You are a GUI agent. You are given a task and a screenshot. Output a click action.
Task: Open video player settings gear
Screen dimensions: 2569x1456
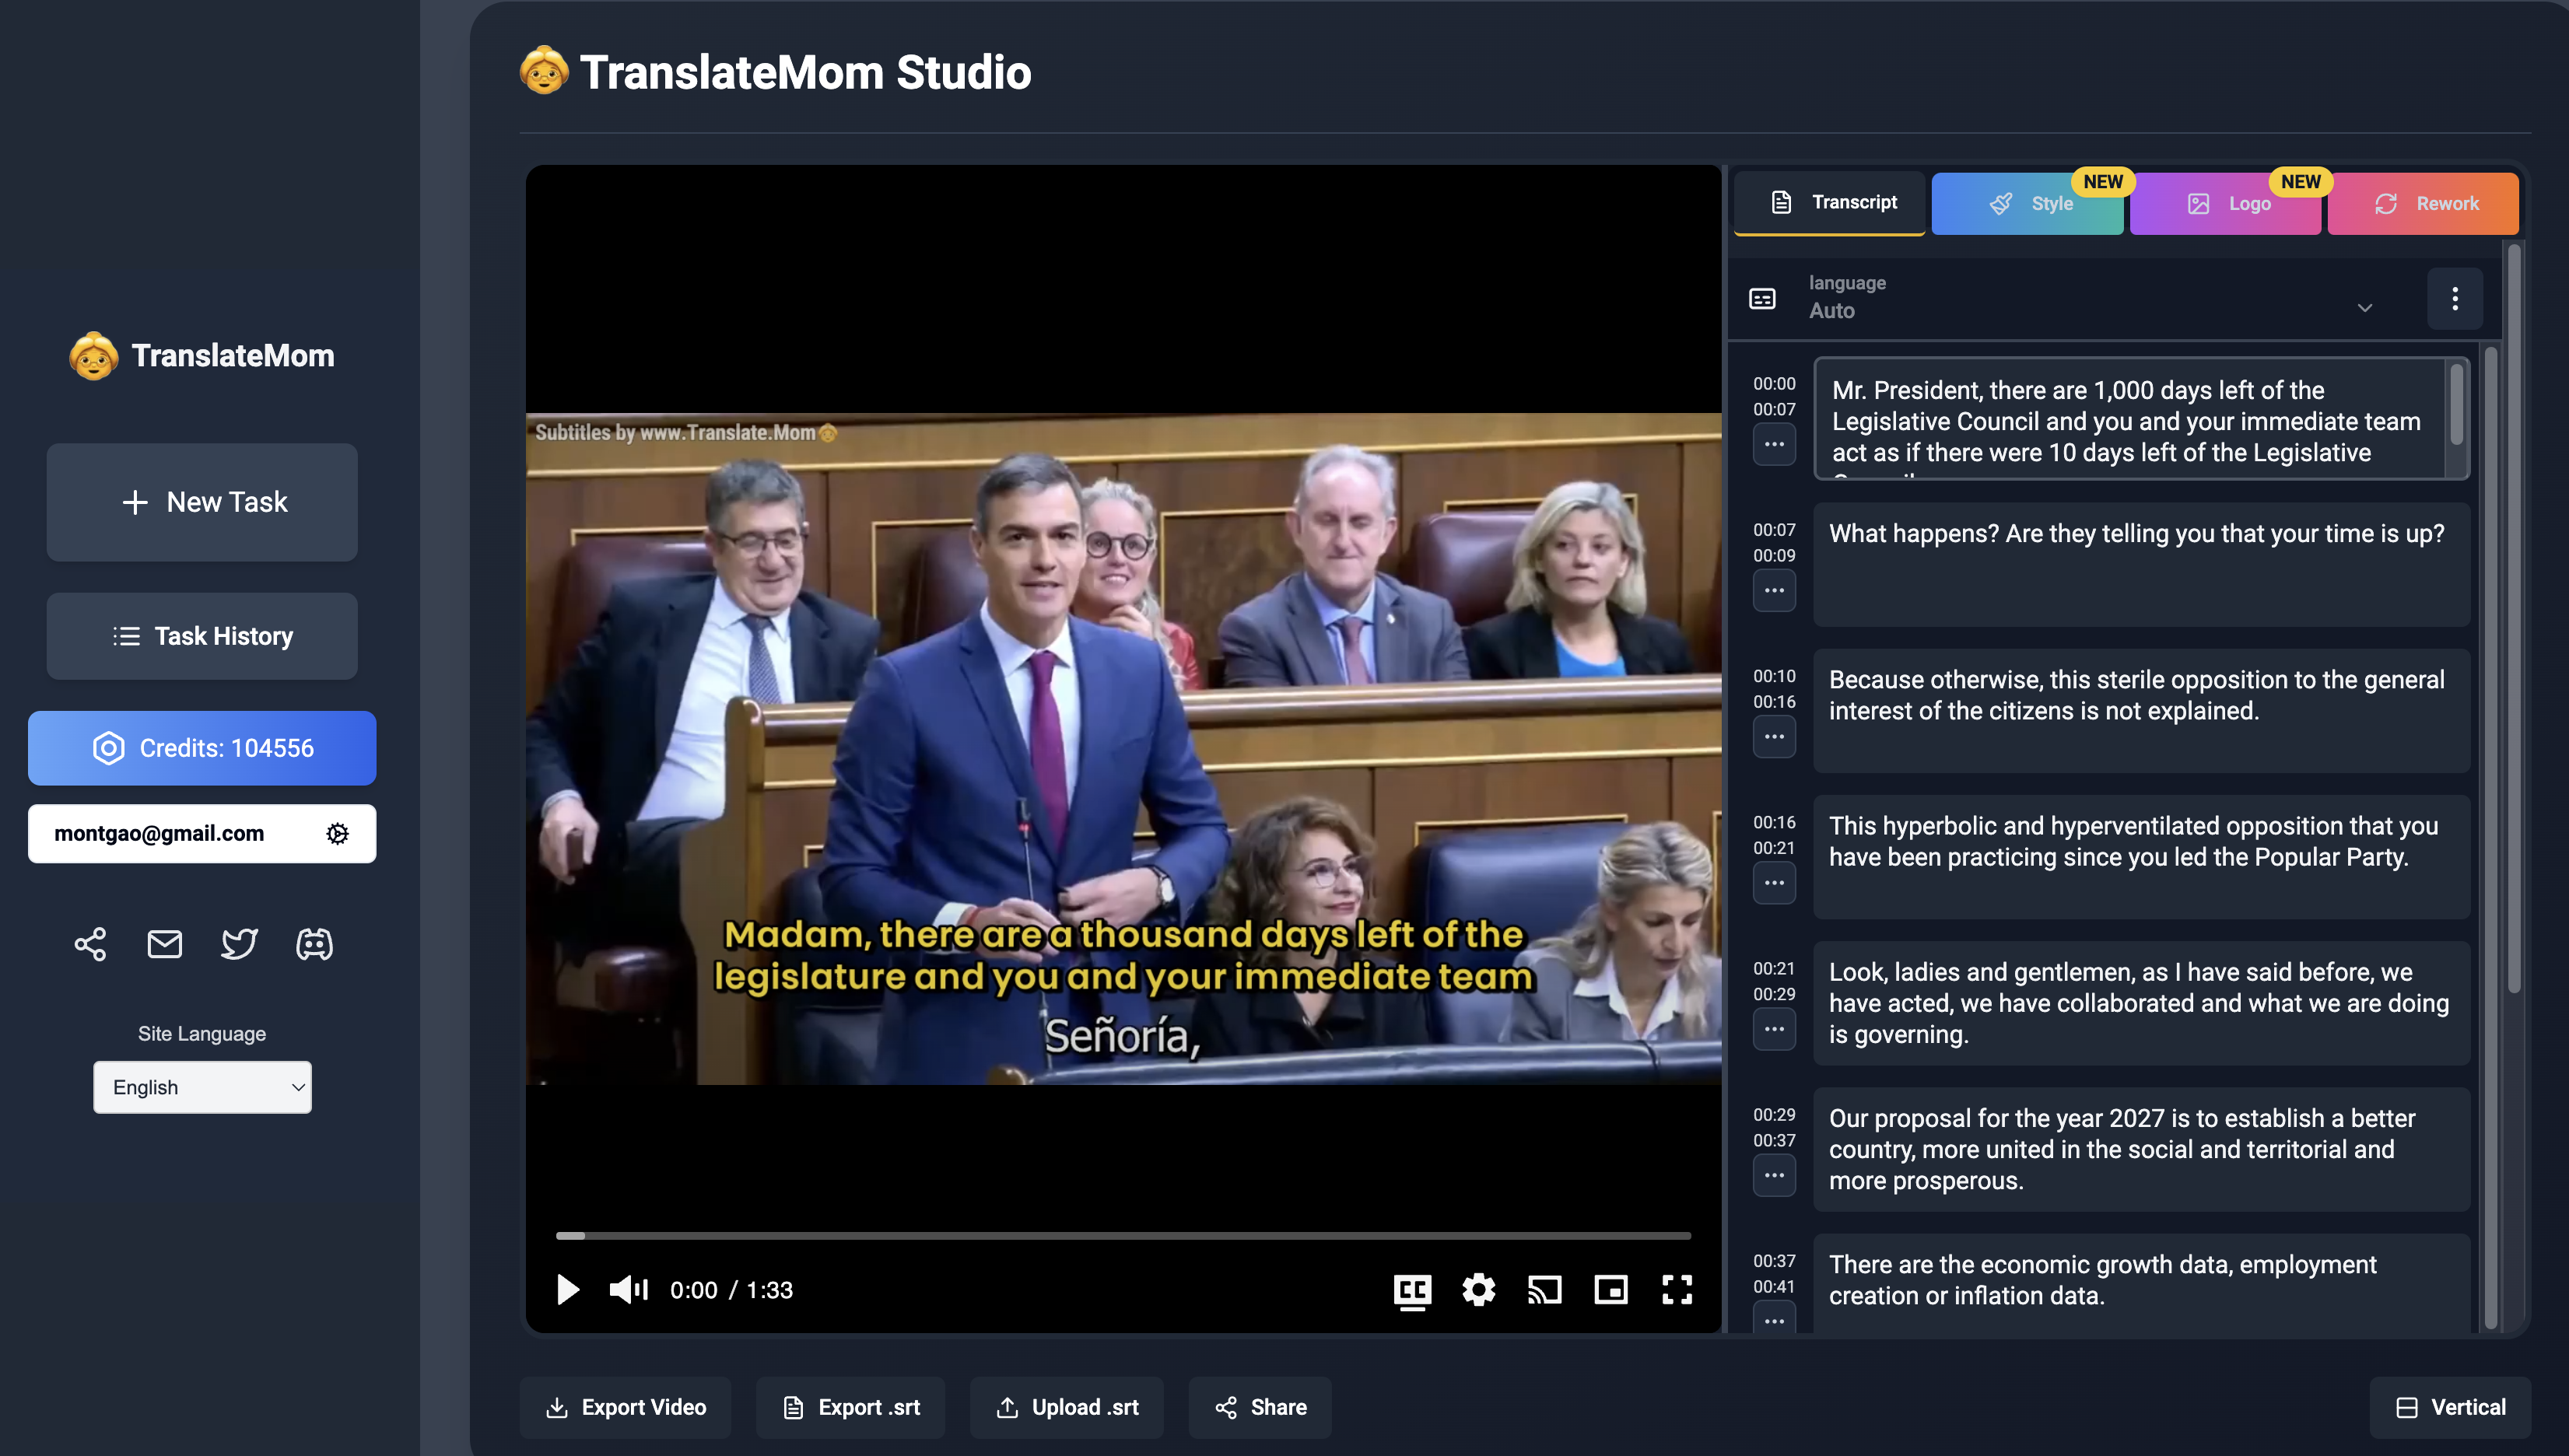[1478, 1290]
